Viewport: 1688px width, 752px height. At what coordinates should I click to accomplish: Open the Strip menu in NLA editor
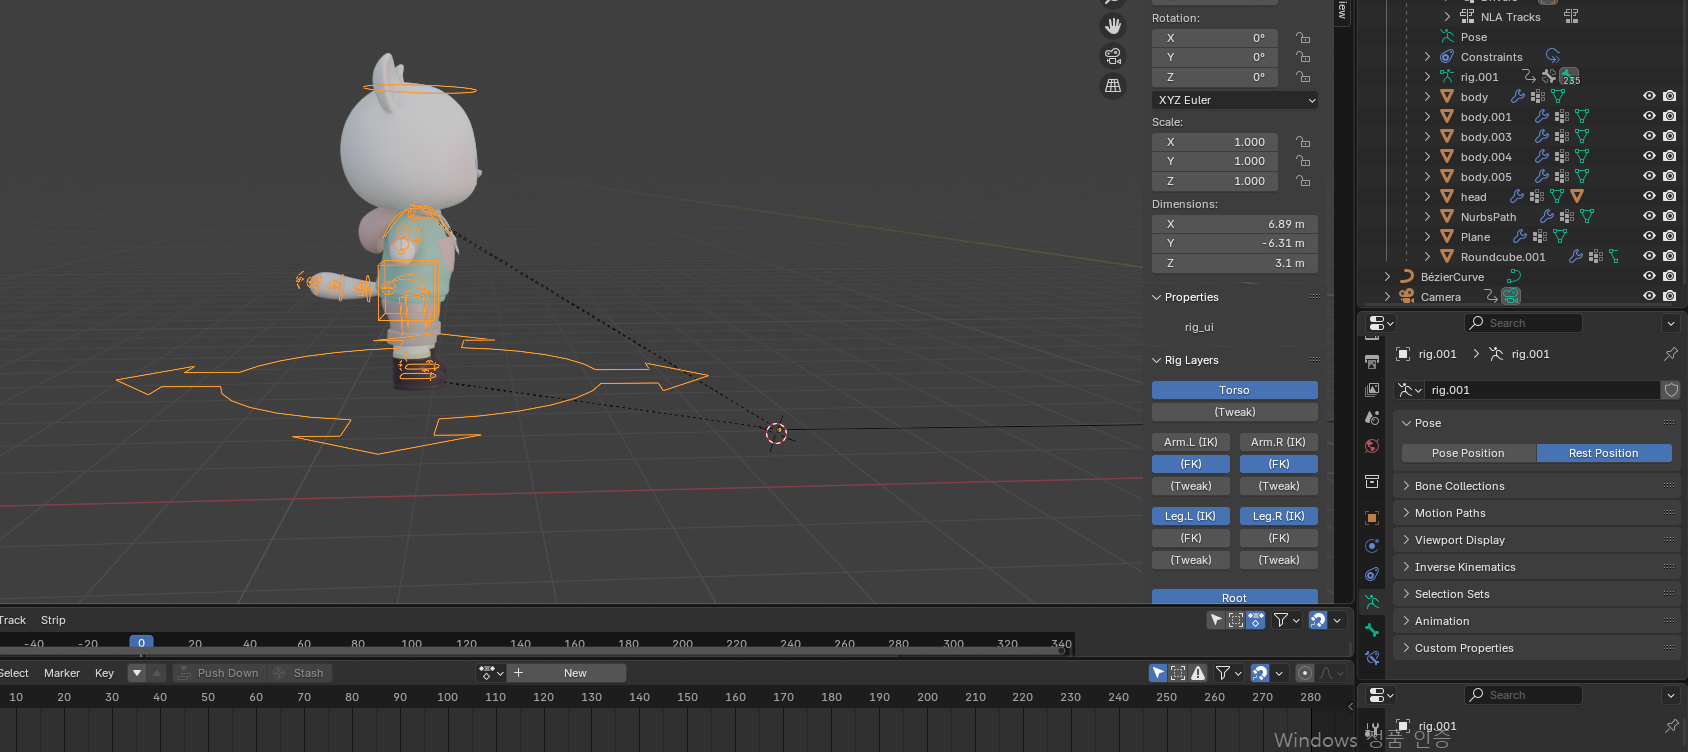[53, 620]
